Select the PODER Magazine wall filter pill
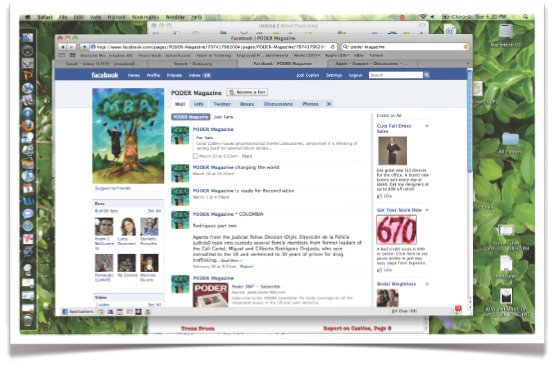This screenshot has width=555, height=366. click(x=191, y=117)
